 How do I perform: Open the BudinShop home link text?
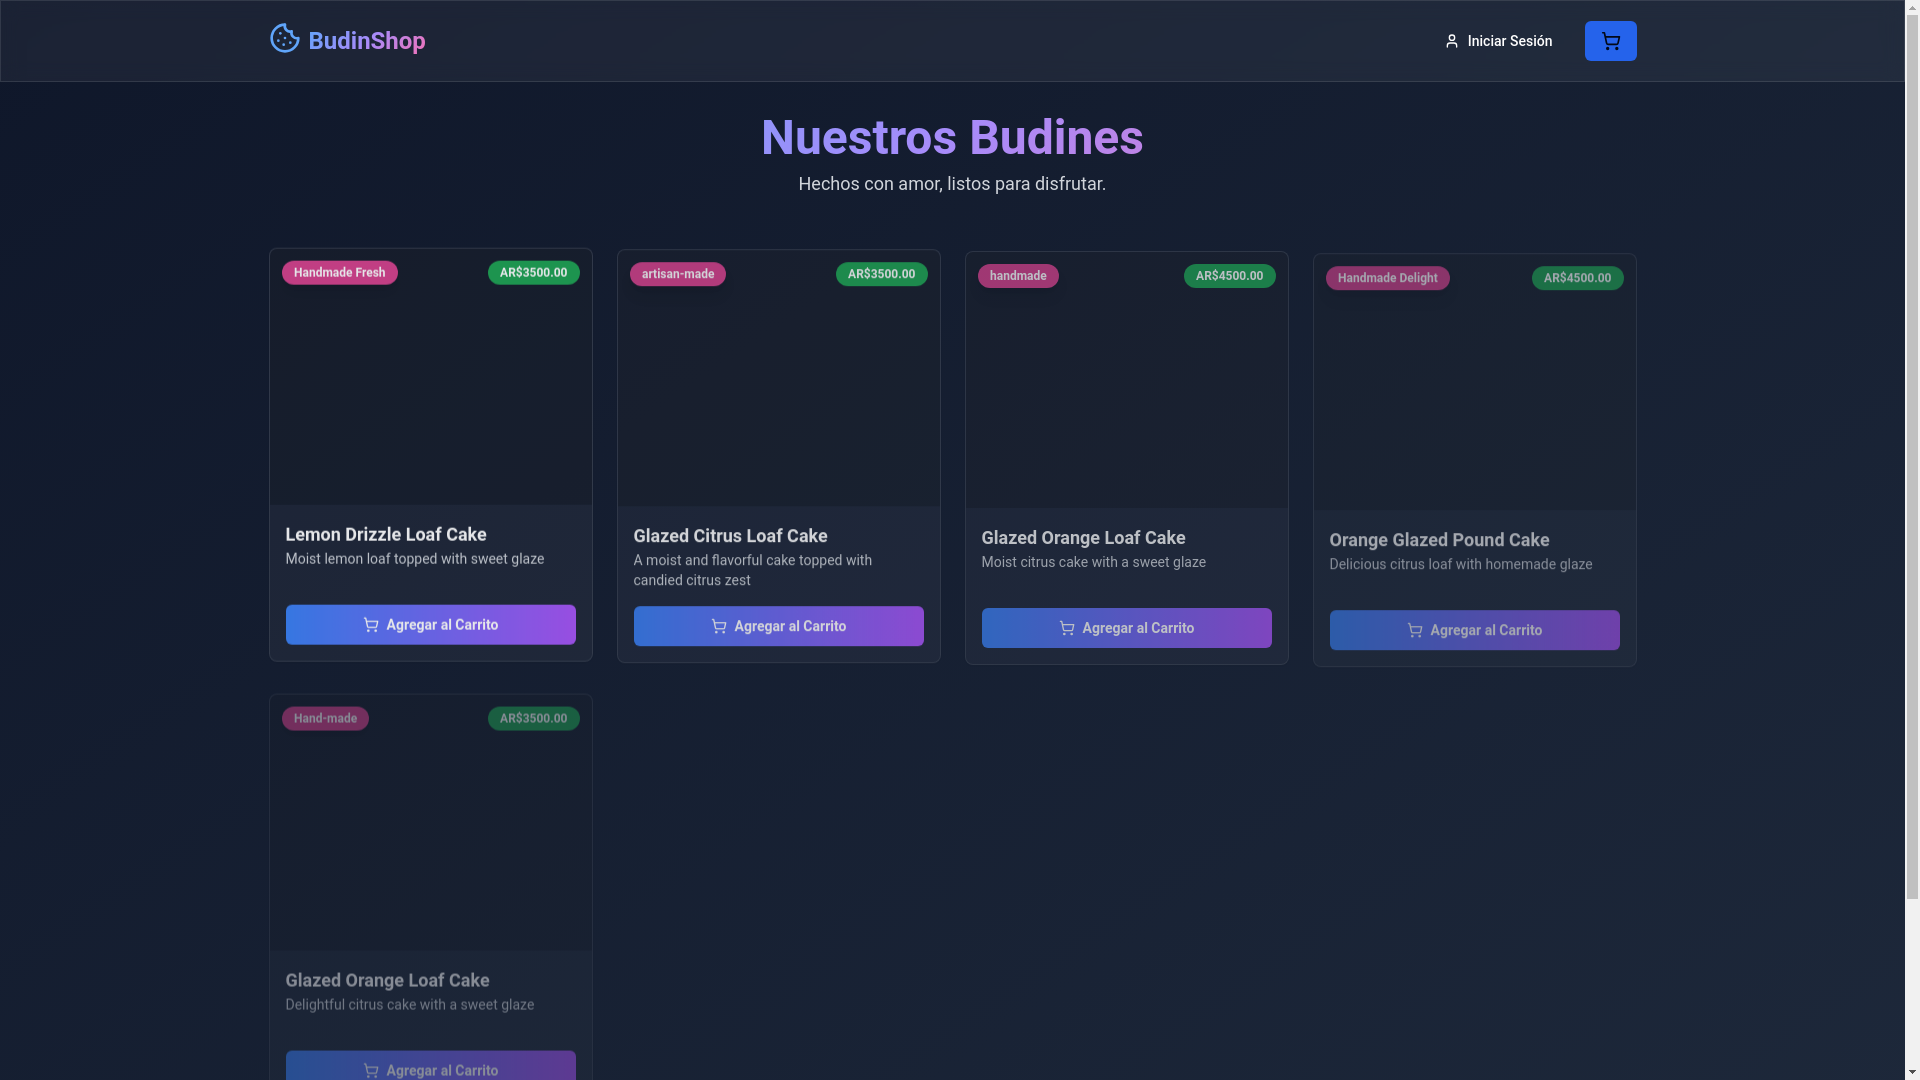[366, 41]
